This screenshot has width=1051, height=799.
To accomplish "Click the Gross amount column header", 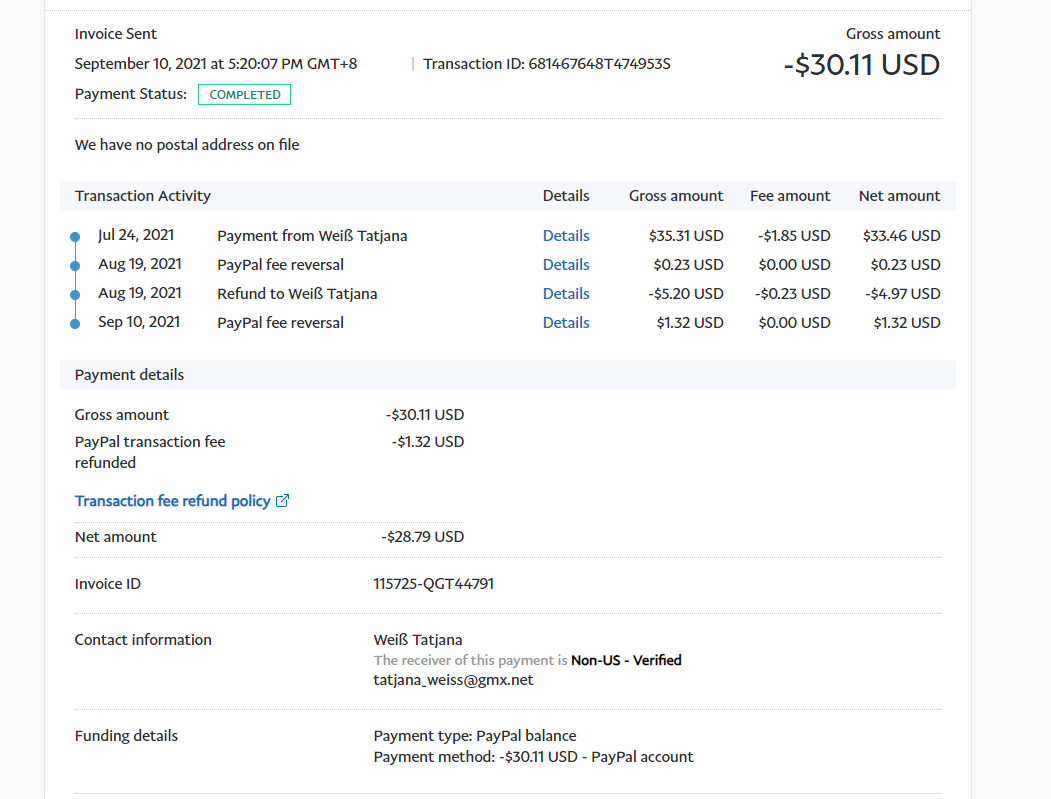I will (676, 196).
